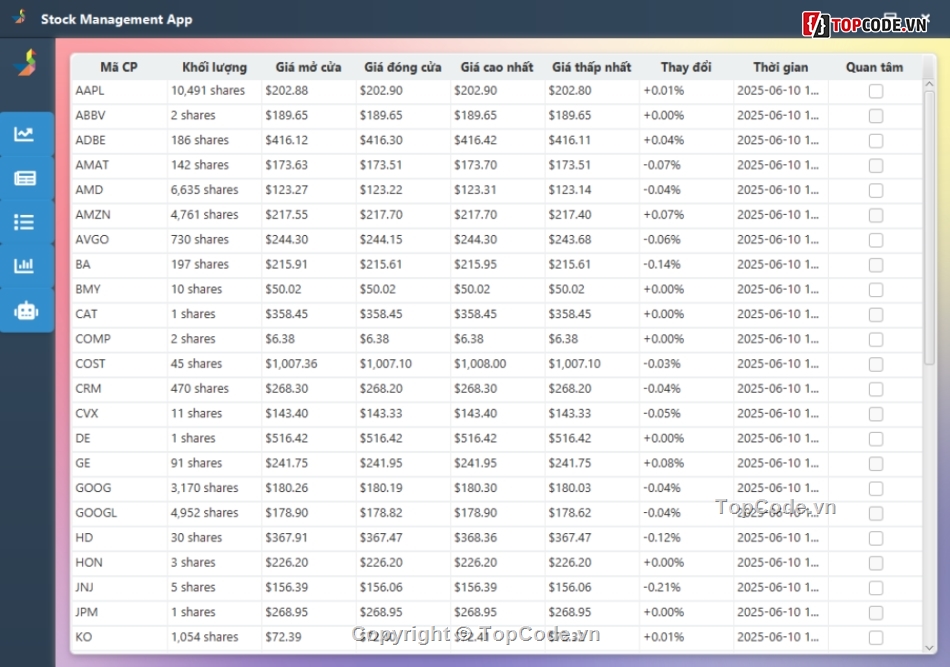The height and width of the screenshot is (667, 950).
Task: Tick the watchlist checkbox for BA
Action: [875, 265]
